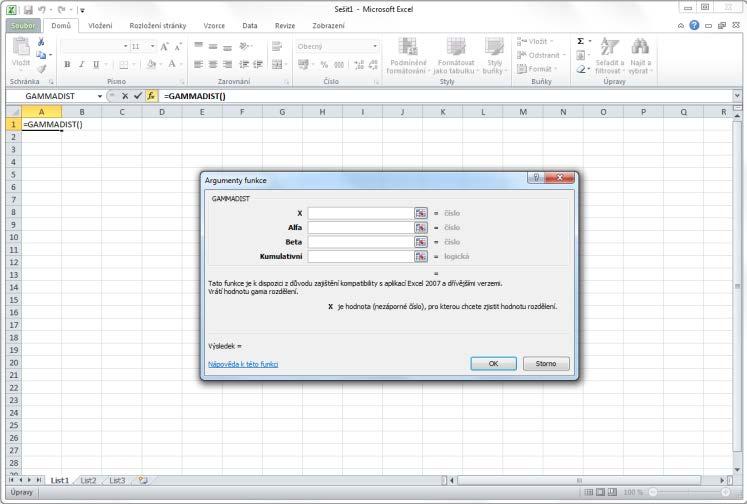Screen dimensions: 747x504
Task: Click the horizontal scrollbar track
Action: click(579, 480)
